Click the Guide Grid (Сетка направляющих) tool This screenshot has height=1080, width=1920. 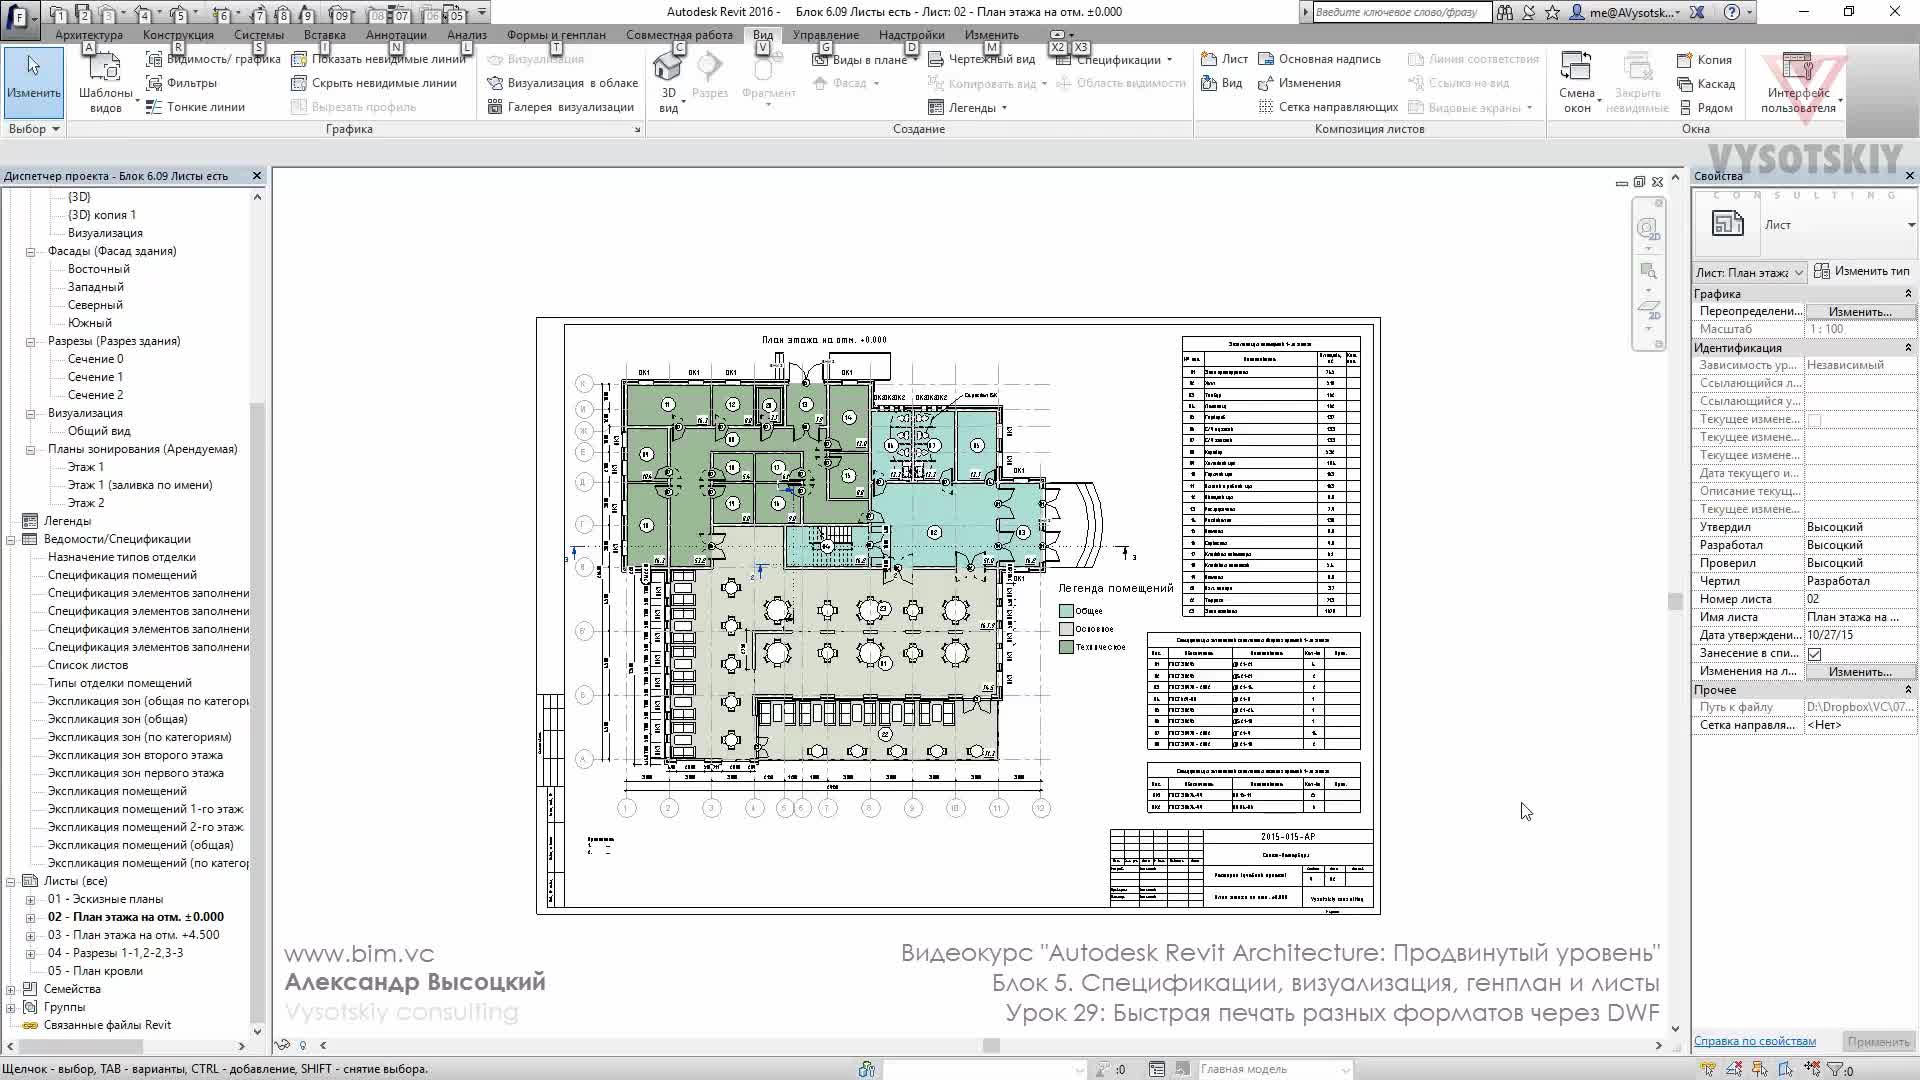[x=1266, y=107]
